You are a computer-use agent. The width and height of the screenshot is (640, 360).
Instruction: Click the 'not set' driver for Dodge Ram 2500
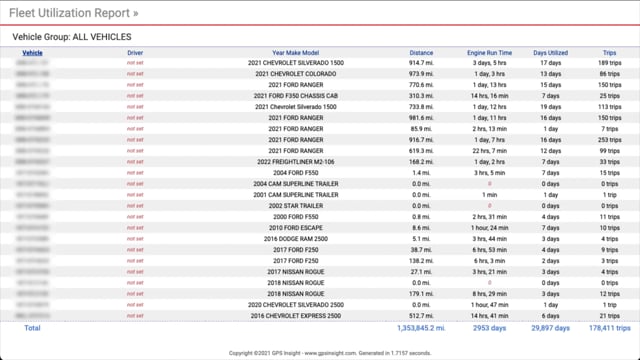click(x=135, y=239)
